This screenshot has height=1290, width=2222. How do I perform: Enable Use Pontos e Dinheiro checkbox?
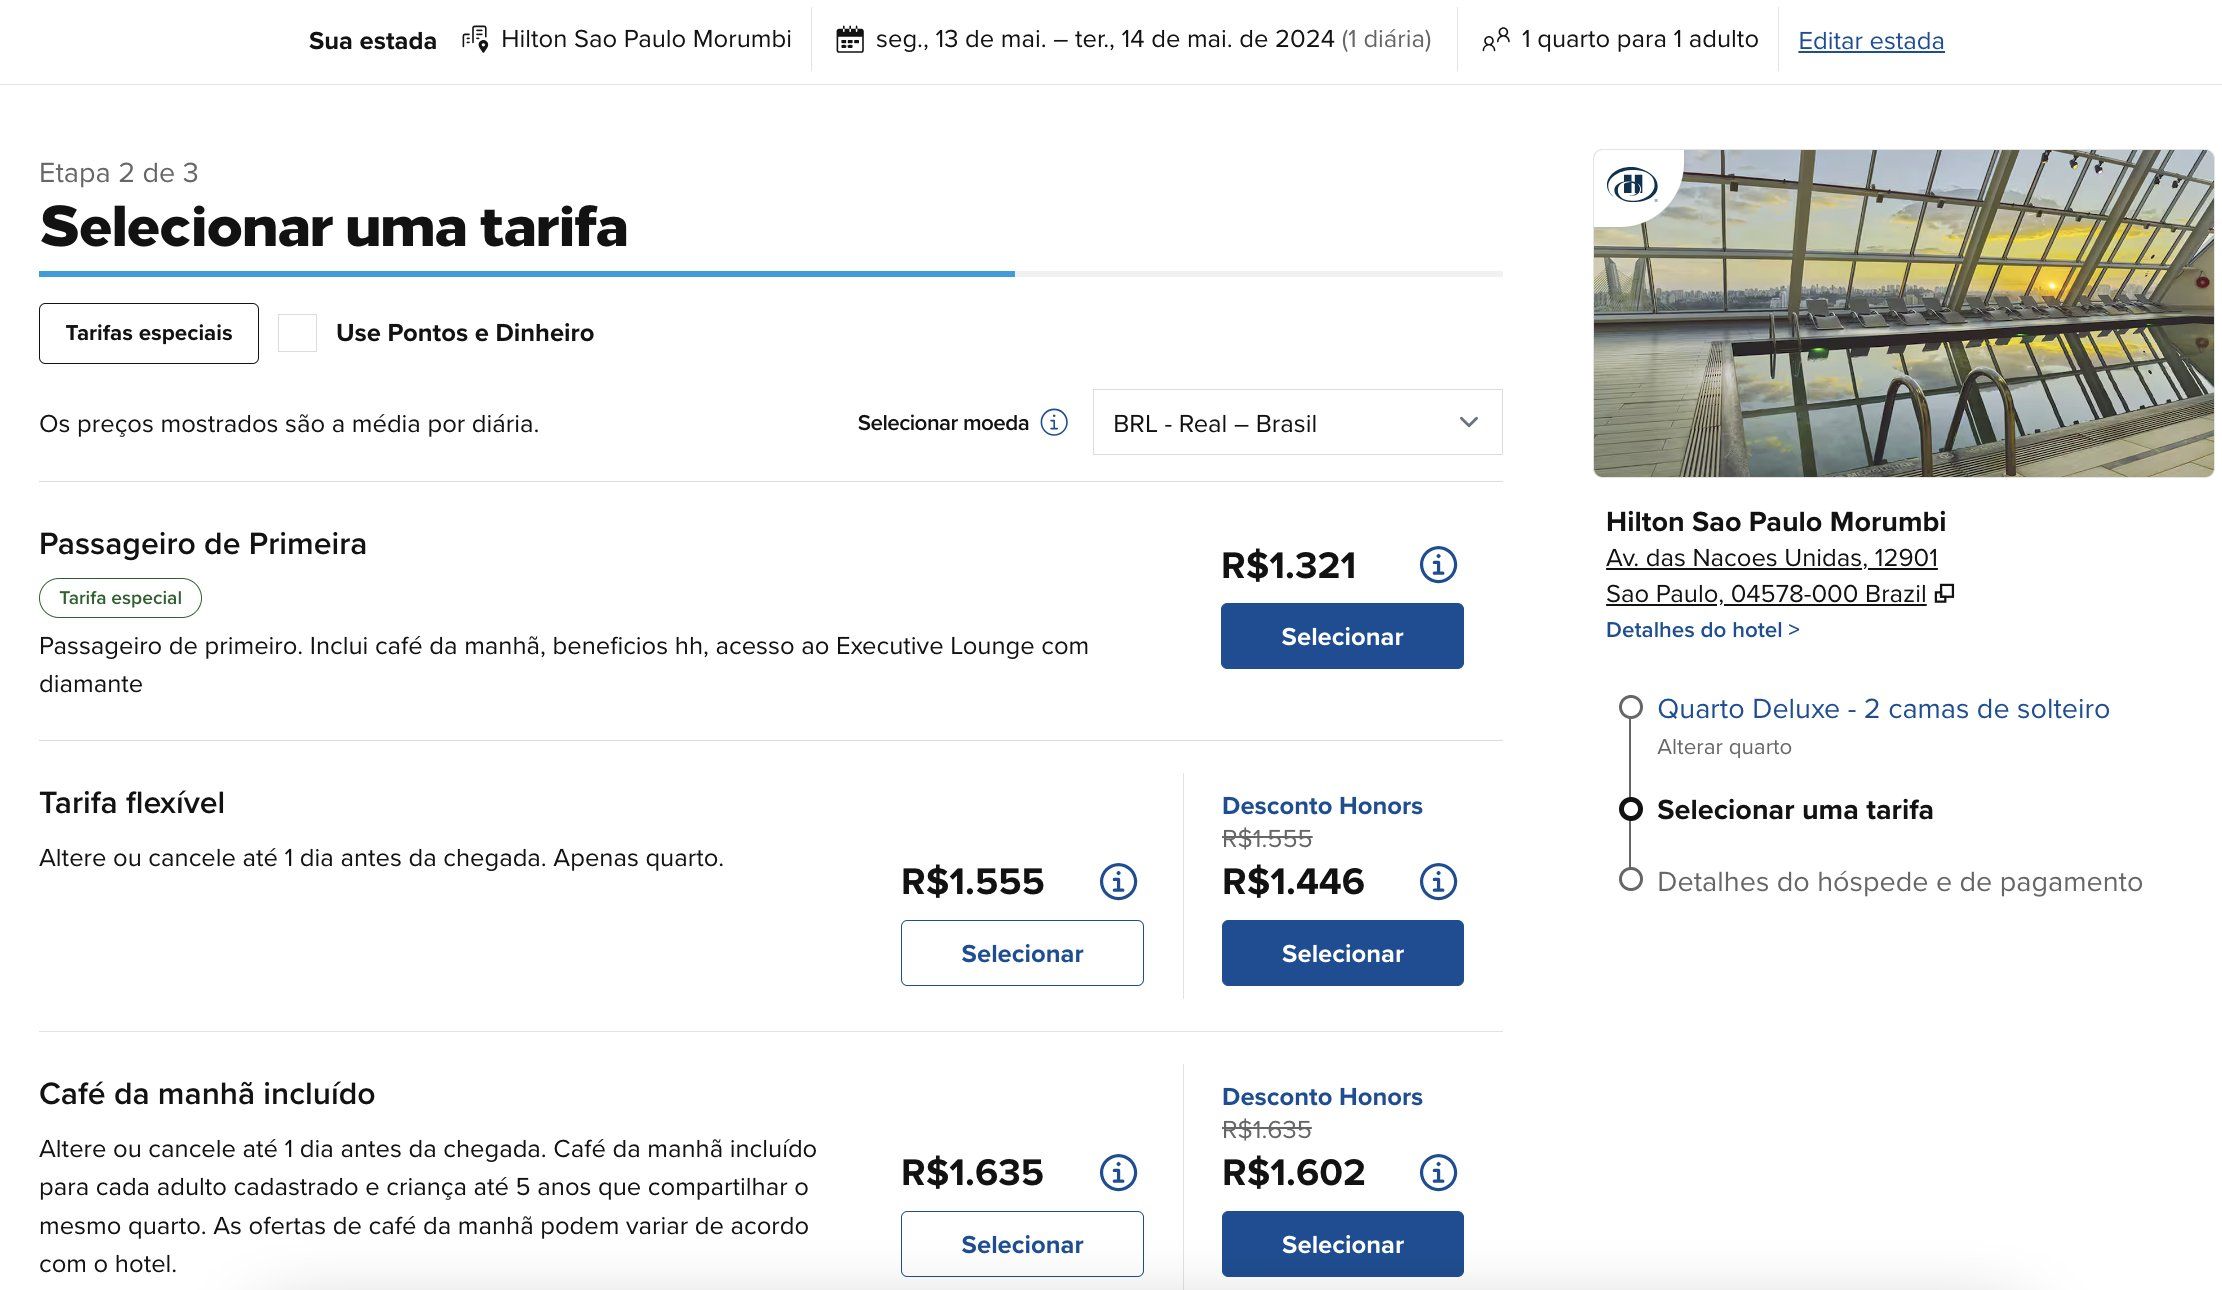297,333
